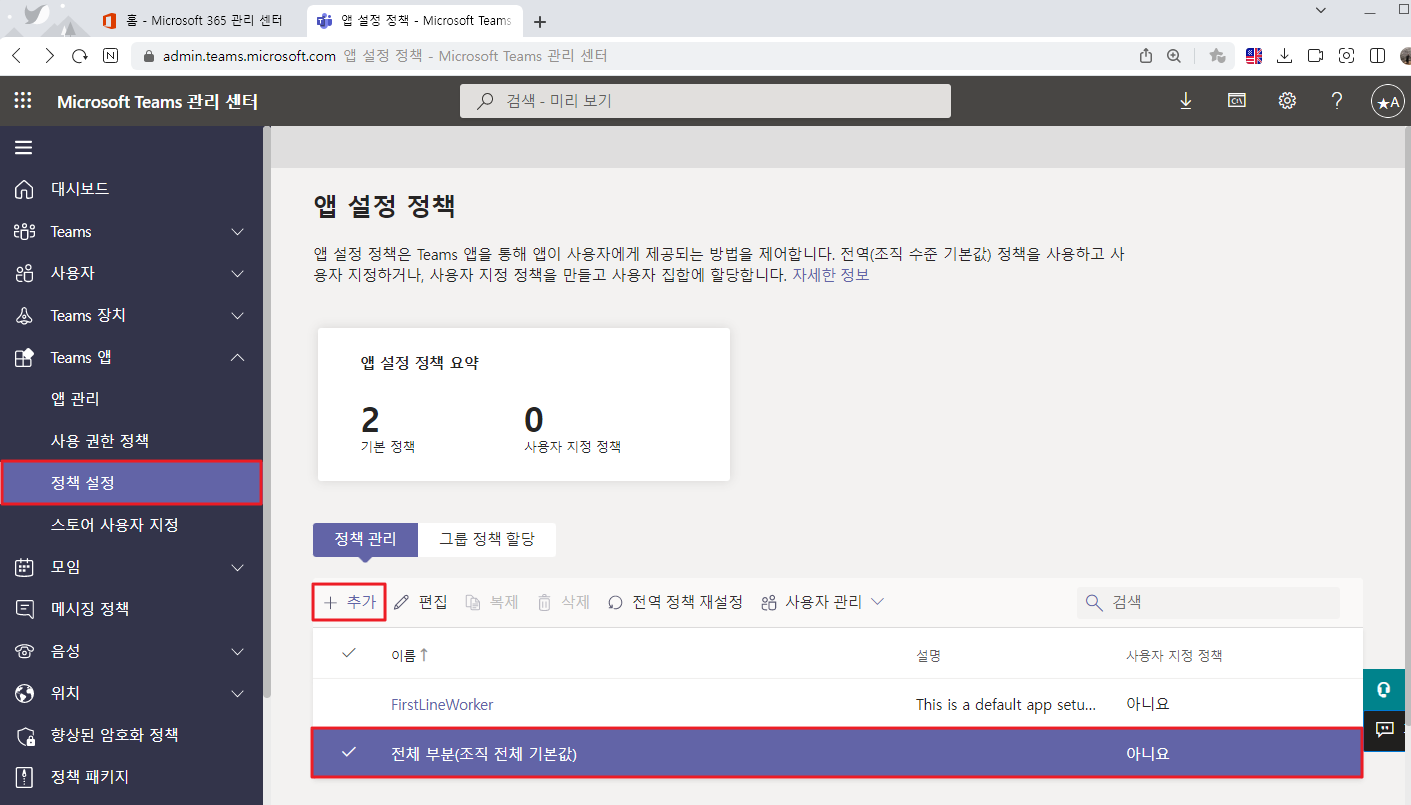Open the 사용자 관리 dropdown
This screenshot has height=805, width=1411.
823,602
